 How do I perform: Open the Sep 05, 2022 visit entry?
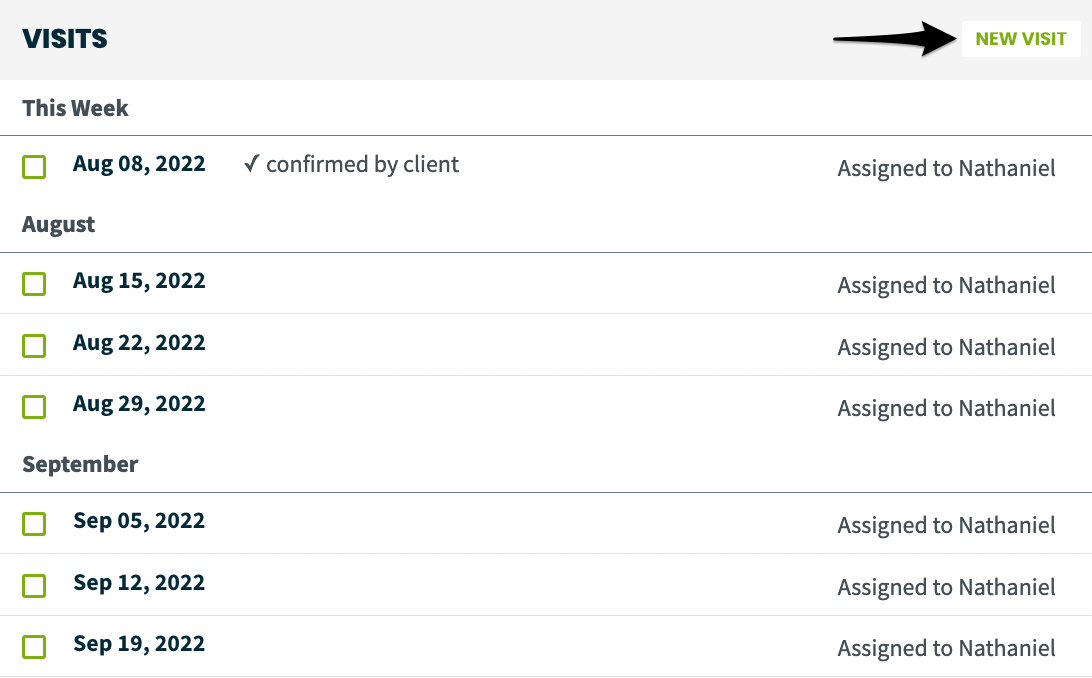click(x=139, y=521)
